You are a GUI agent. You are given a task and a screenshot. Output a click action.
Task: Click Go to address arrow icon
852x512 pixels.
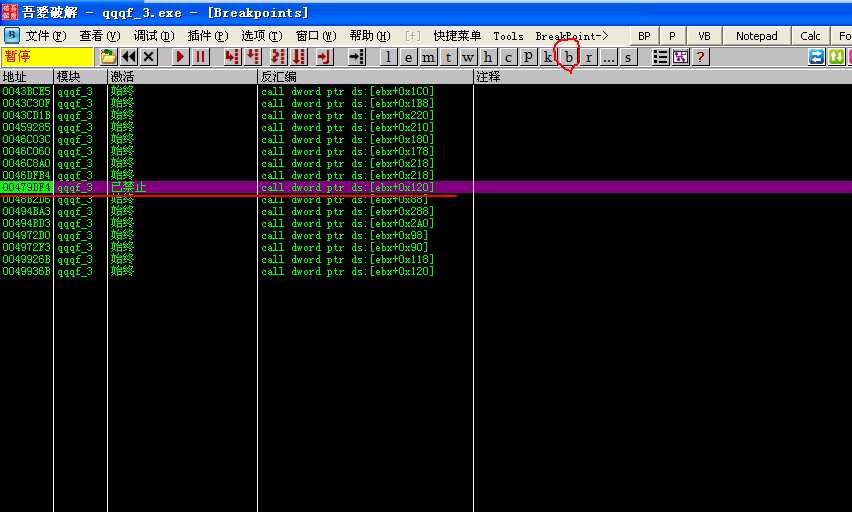click(356, 57)
